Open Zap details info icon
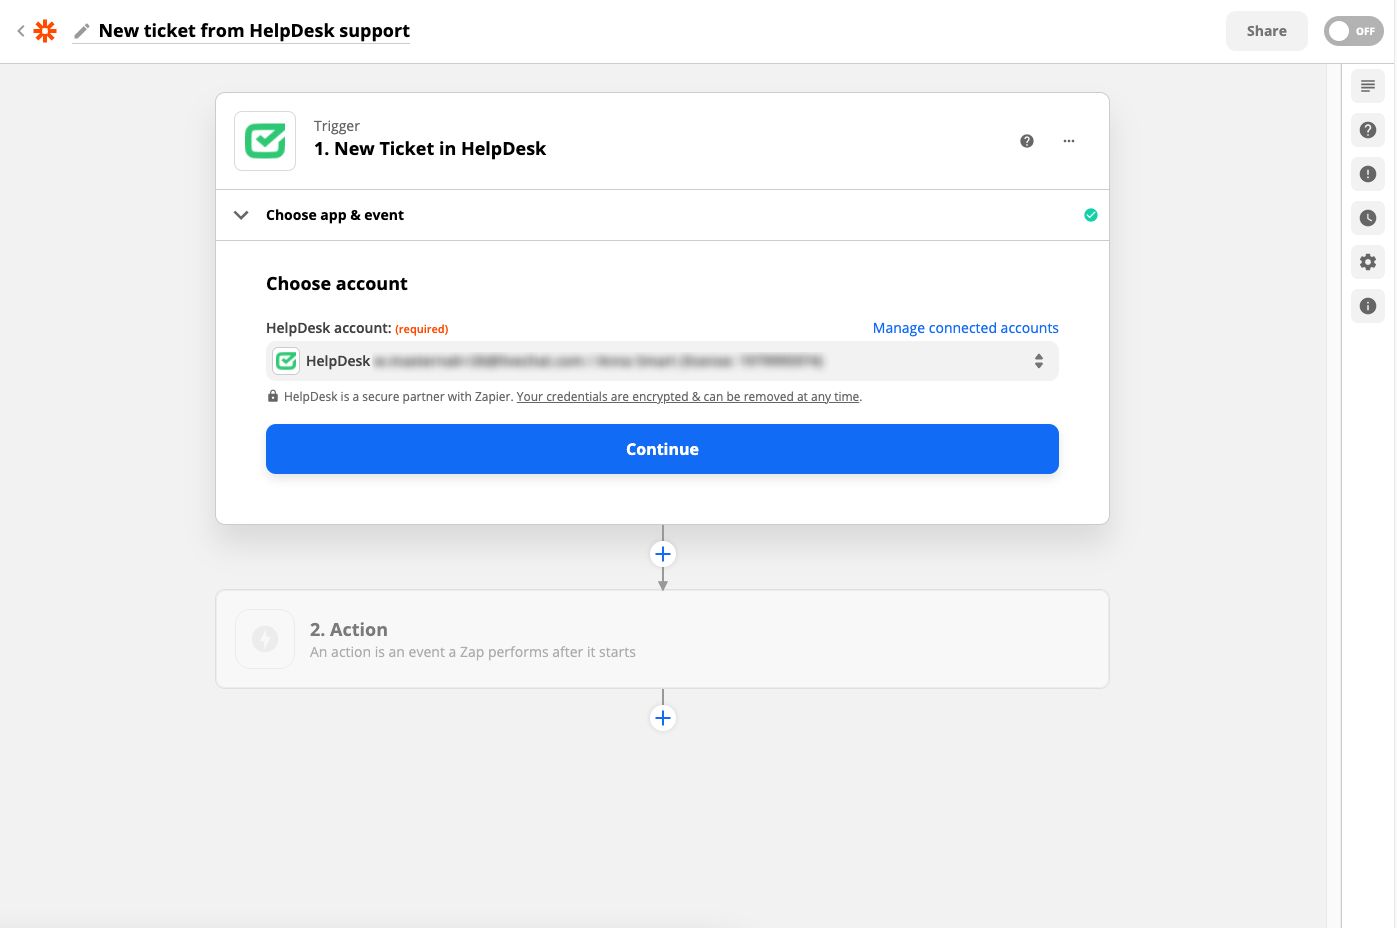The height and width of the screenshot is (928, 1397). pos(1368,306)
